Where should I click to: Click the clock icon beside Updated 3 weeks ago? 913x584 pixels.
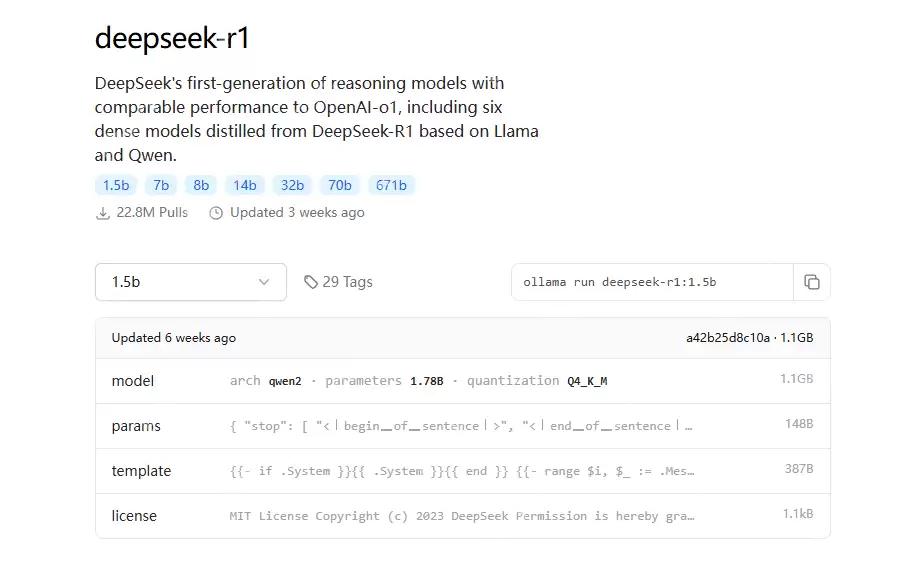click(216, 212)
